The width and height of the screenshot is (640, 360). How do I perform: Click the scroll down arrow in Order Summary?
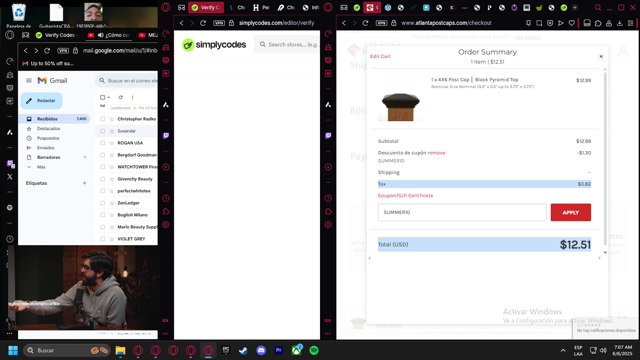pyautogui.click(x=605, y=252)
